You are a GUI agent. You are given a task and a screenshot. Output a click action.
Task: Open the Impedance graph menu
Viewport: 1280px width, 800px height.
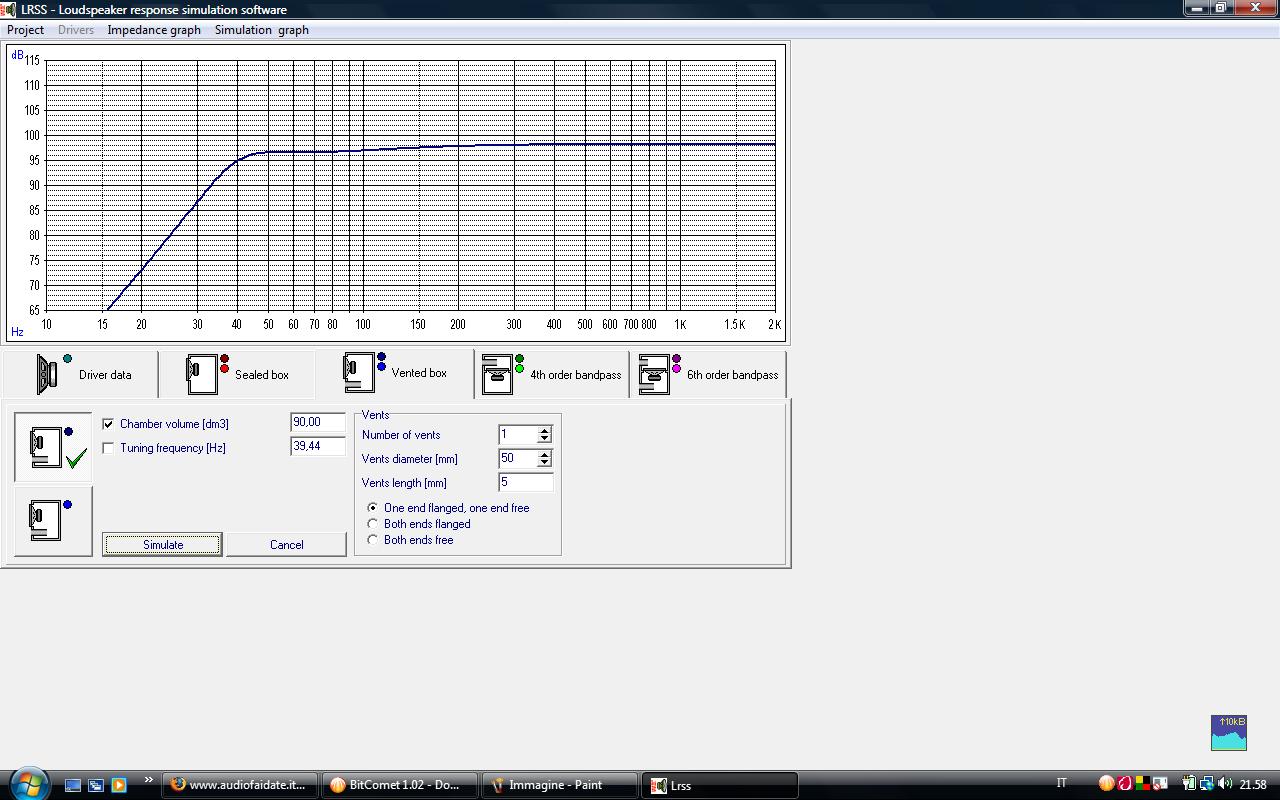154,30
